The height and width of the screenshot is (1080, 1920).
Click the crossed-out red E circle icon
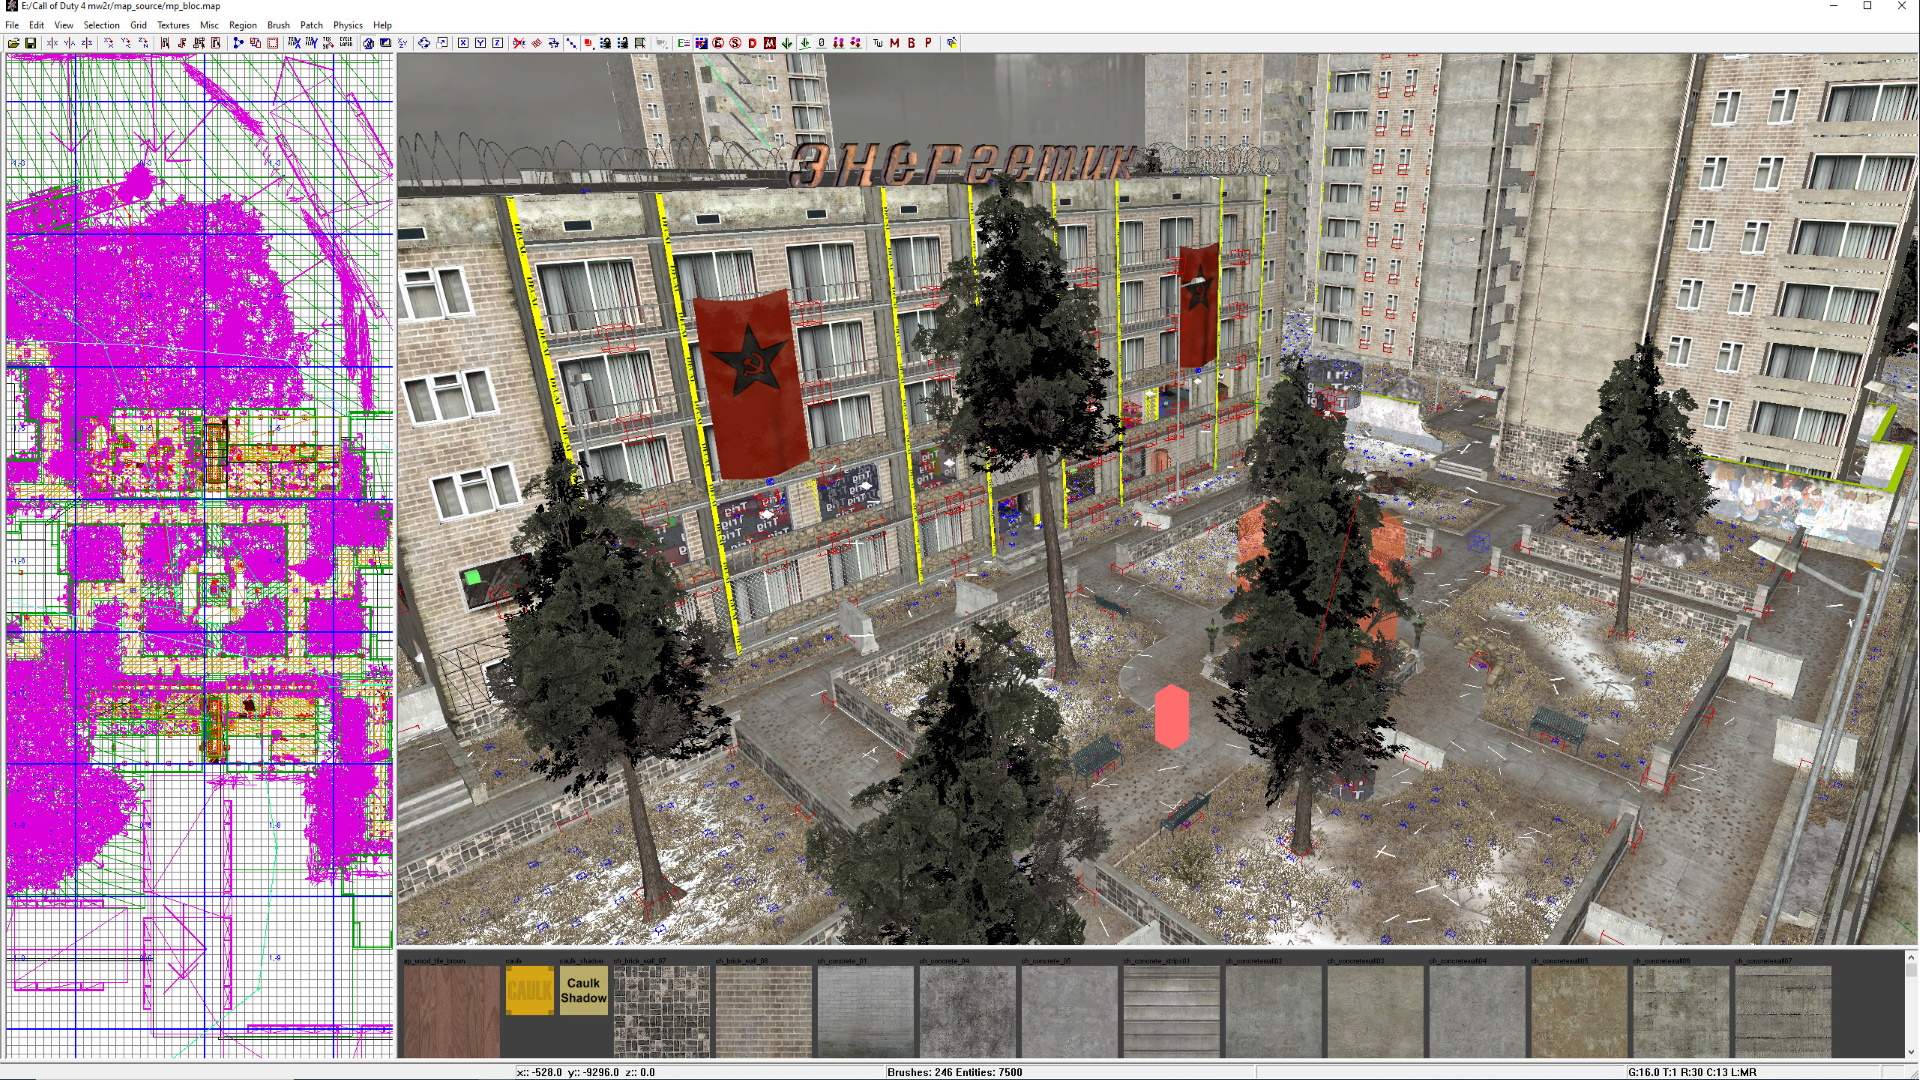(718, 43)
